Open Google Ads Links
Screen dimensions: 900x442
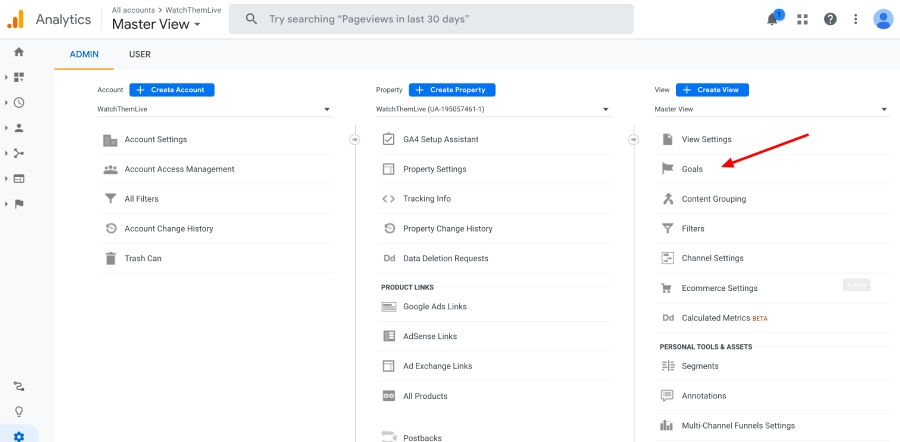(x=494, y=307)
